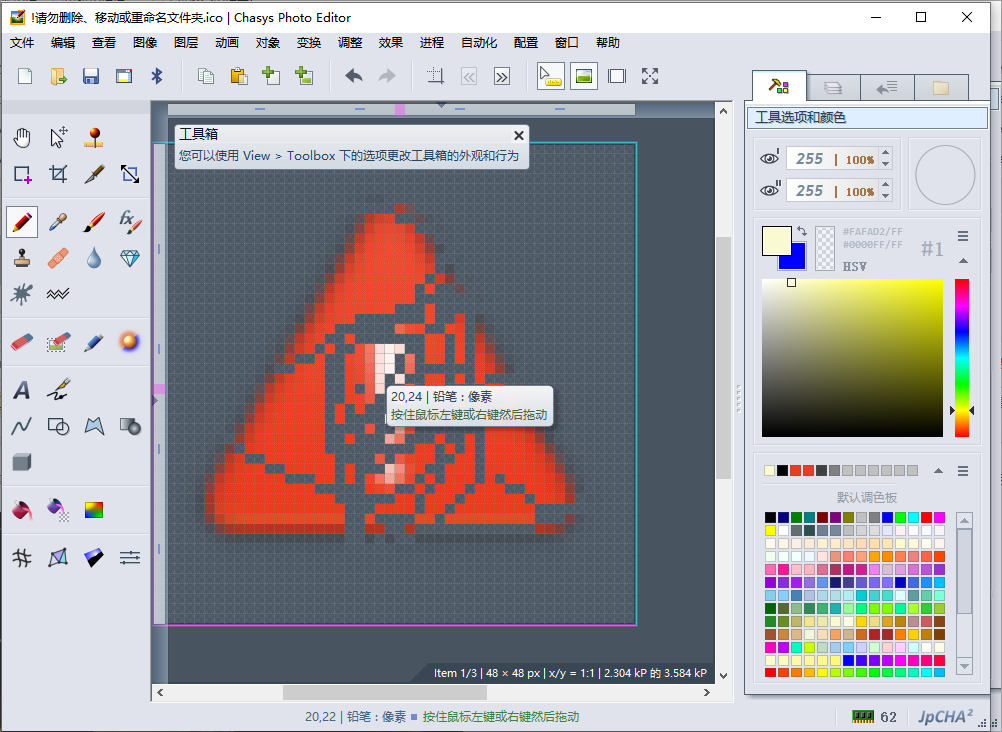Toggle the second opacity eye indicator
This screenshot has width=1002, height=732.
click(x=769, y=190)
